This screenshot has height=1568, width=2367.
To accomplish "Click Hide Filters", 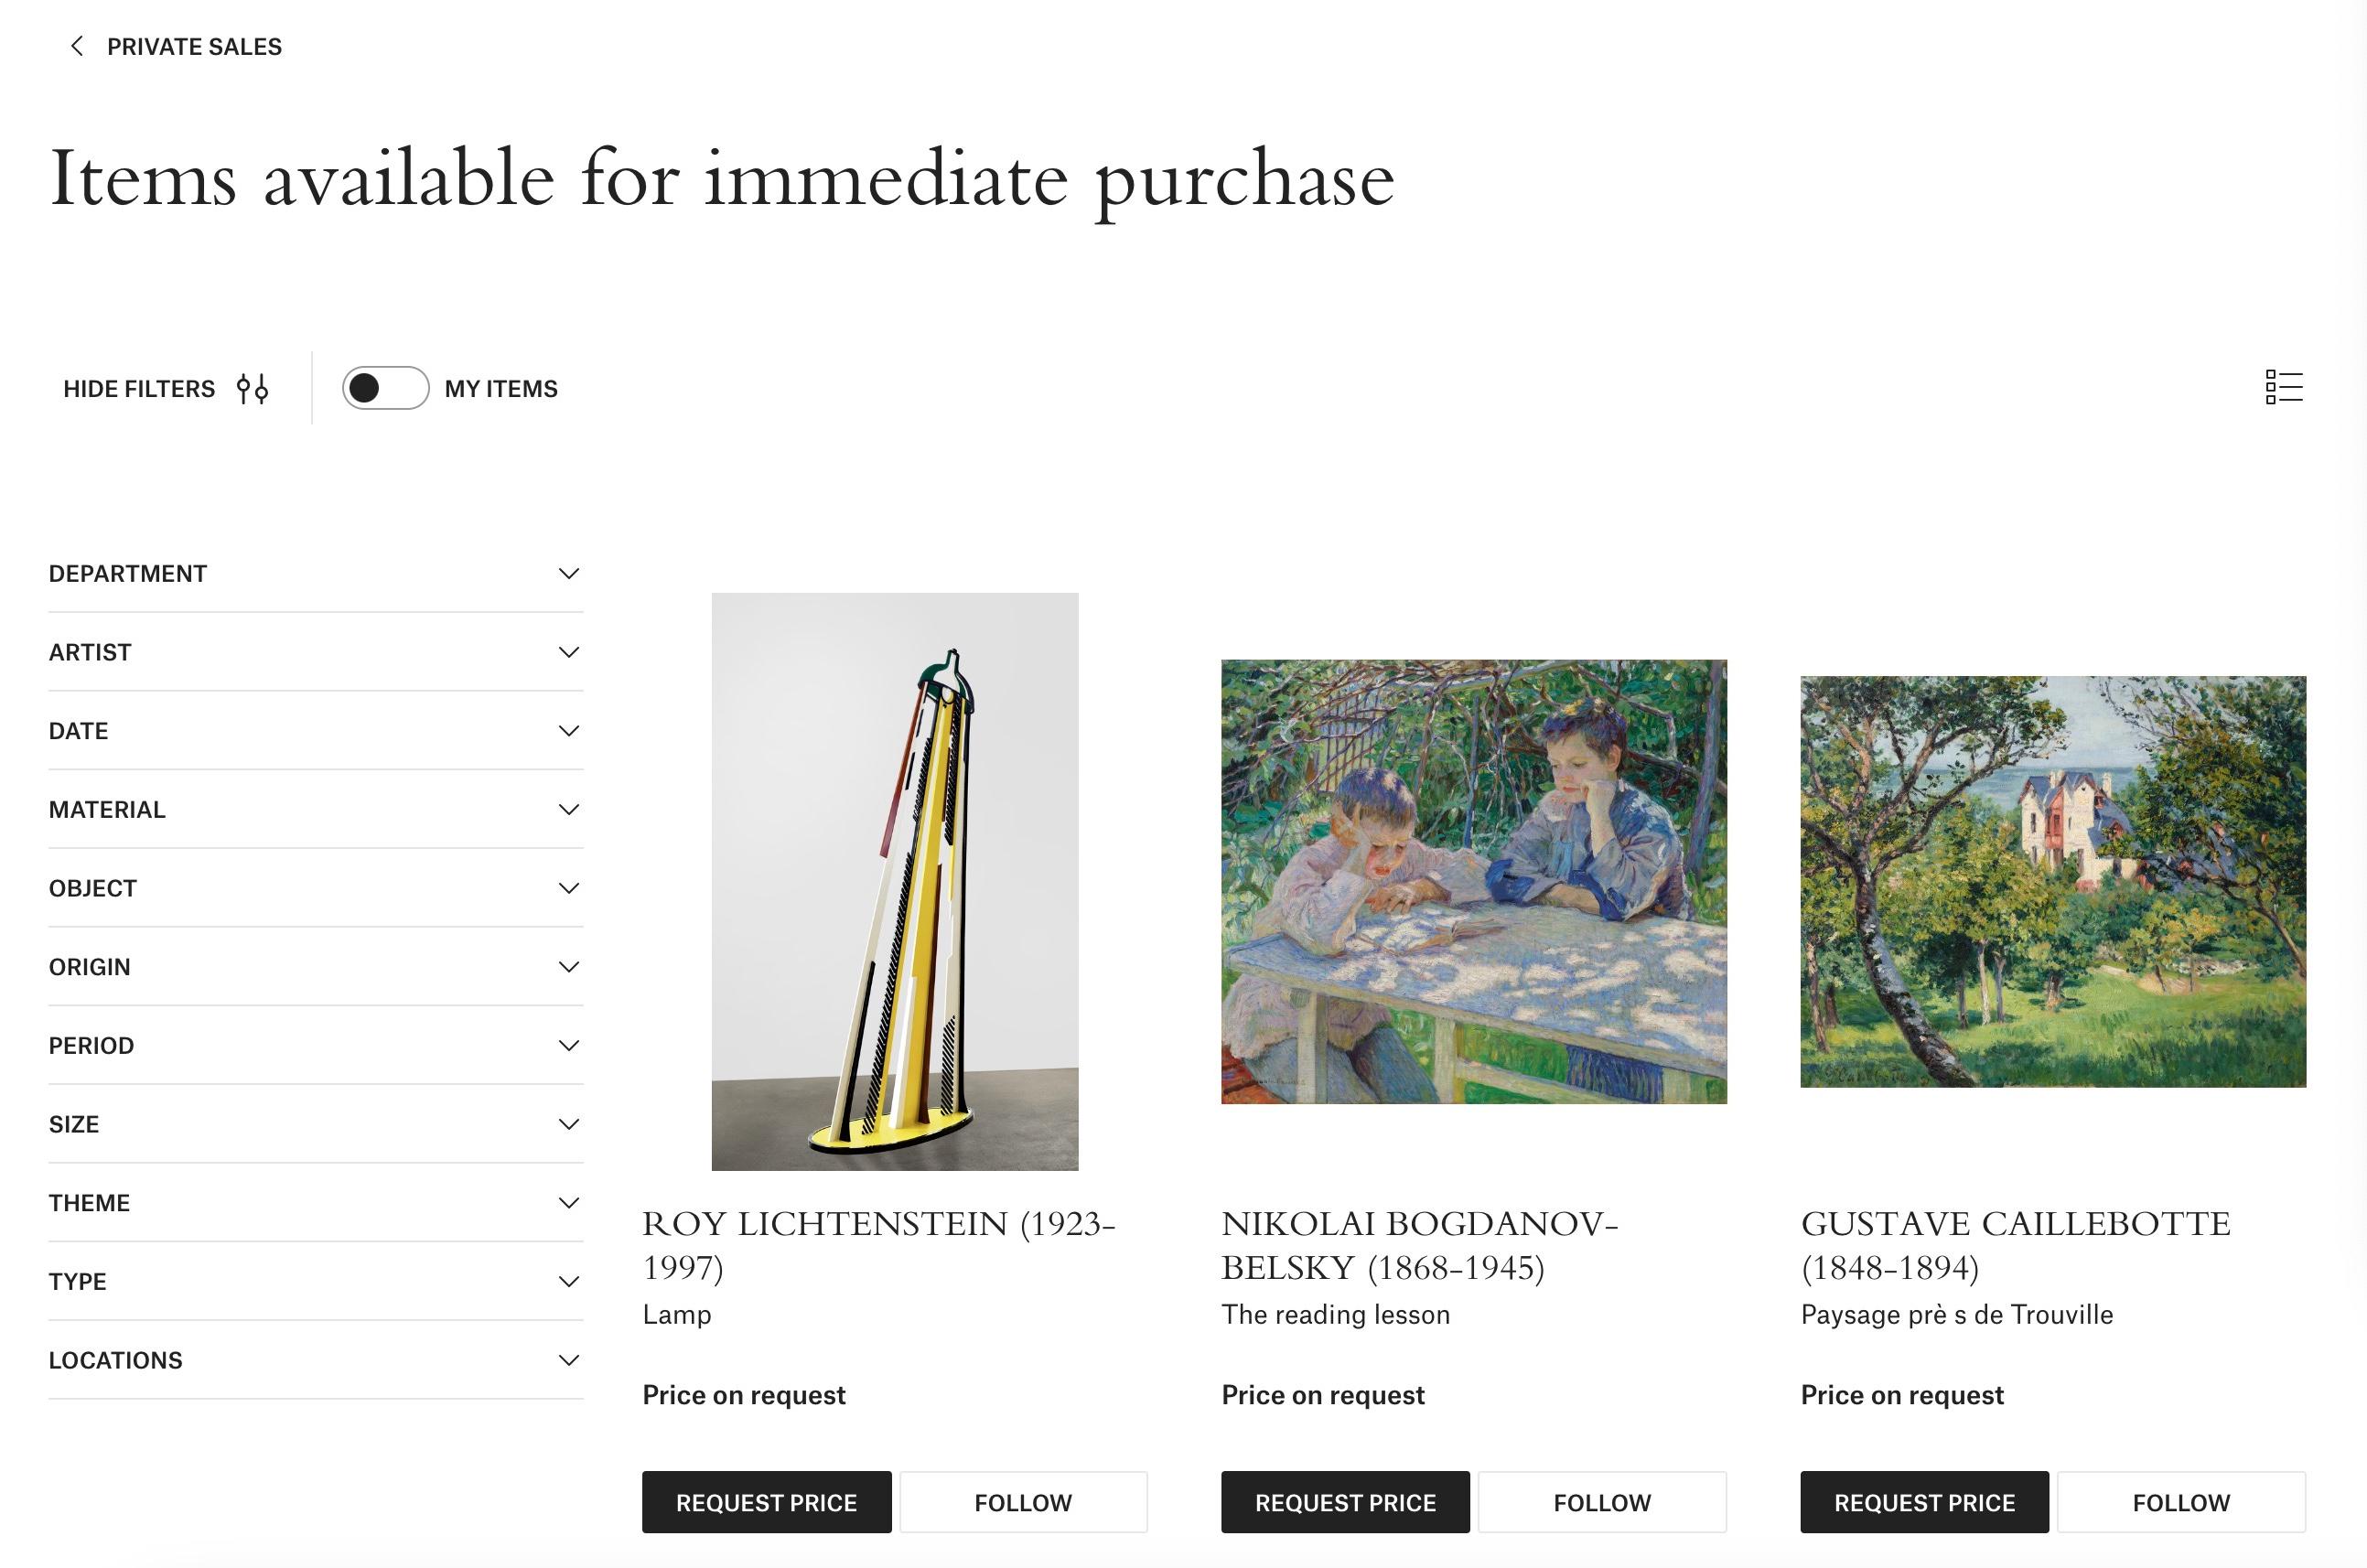I will 139,389.
